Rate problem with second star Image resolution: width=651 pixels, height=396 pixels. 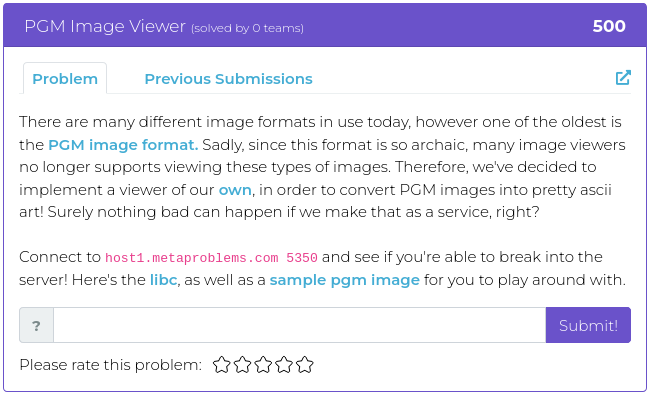point(242,365)
